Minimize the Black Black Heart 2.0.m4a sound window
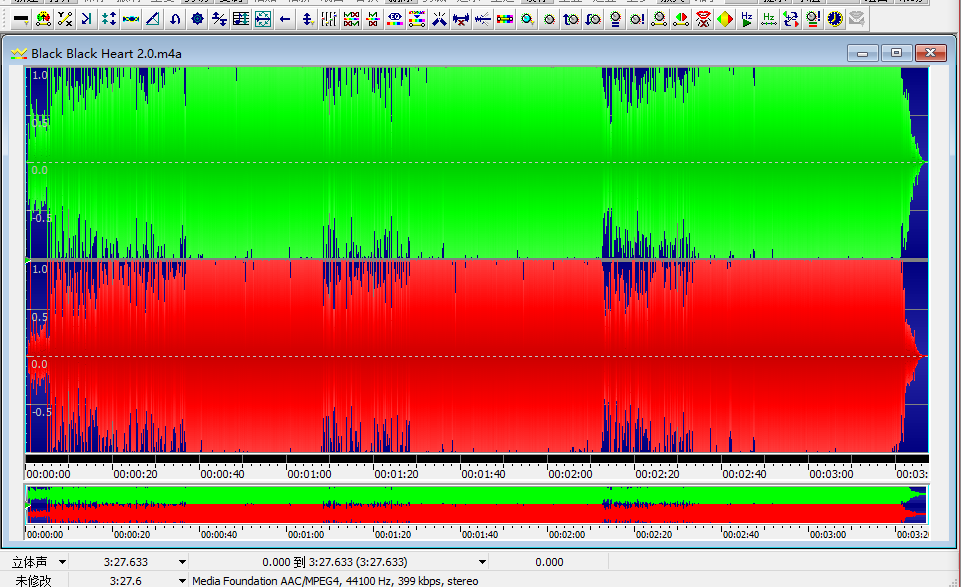Screen dimensions: 961x587 click(862, 53)
